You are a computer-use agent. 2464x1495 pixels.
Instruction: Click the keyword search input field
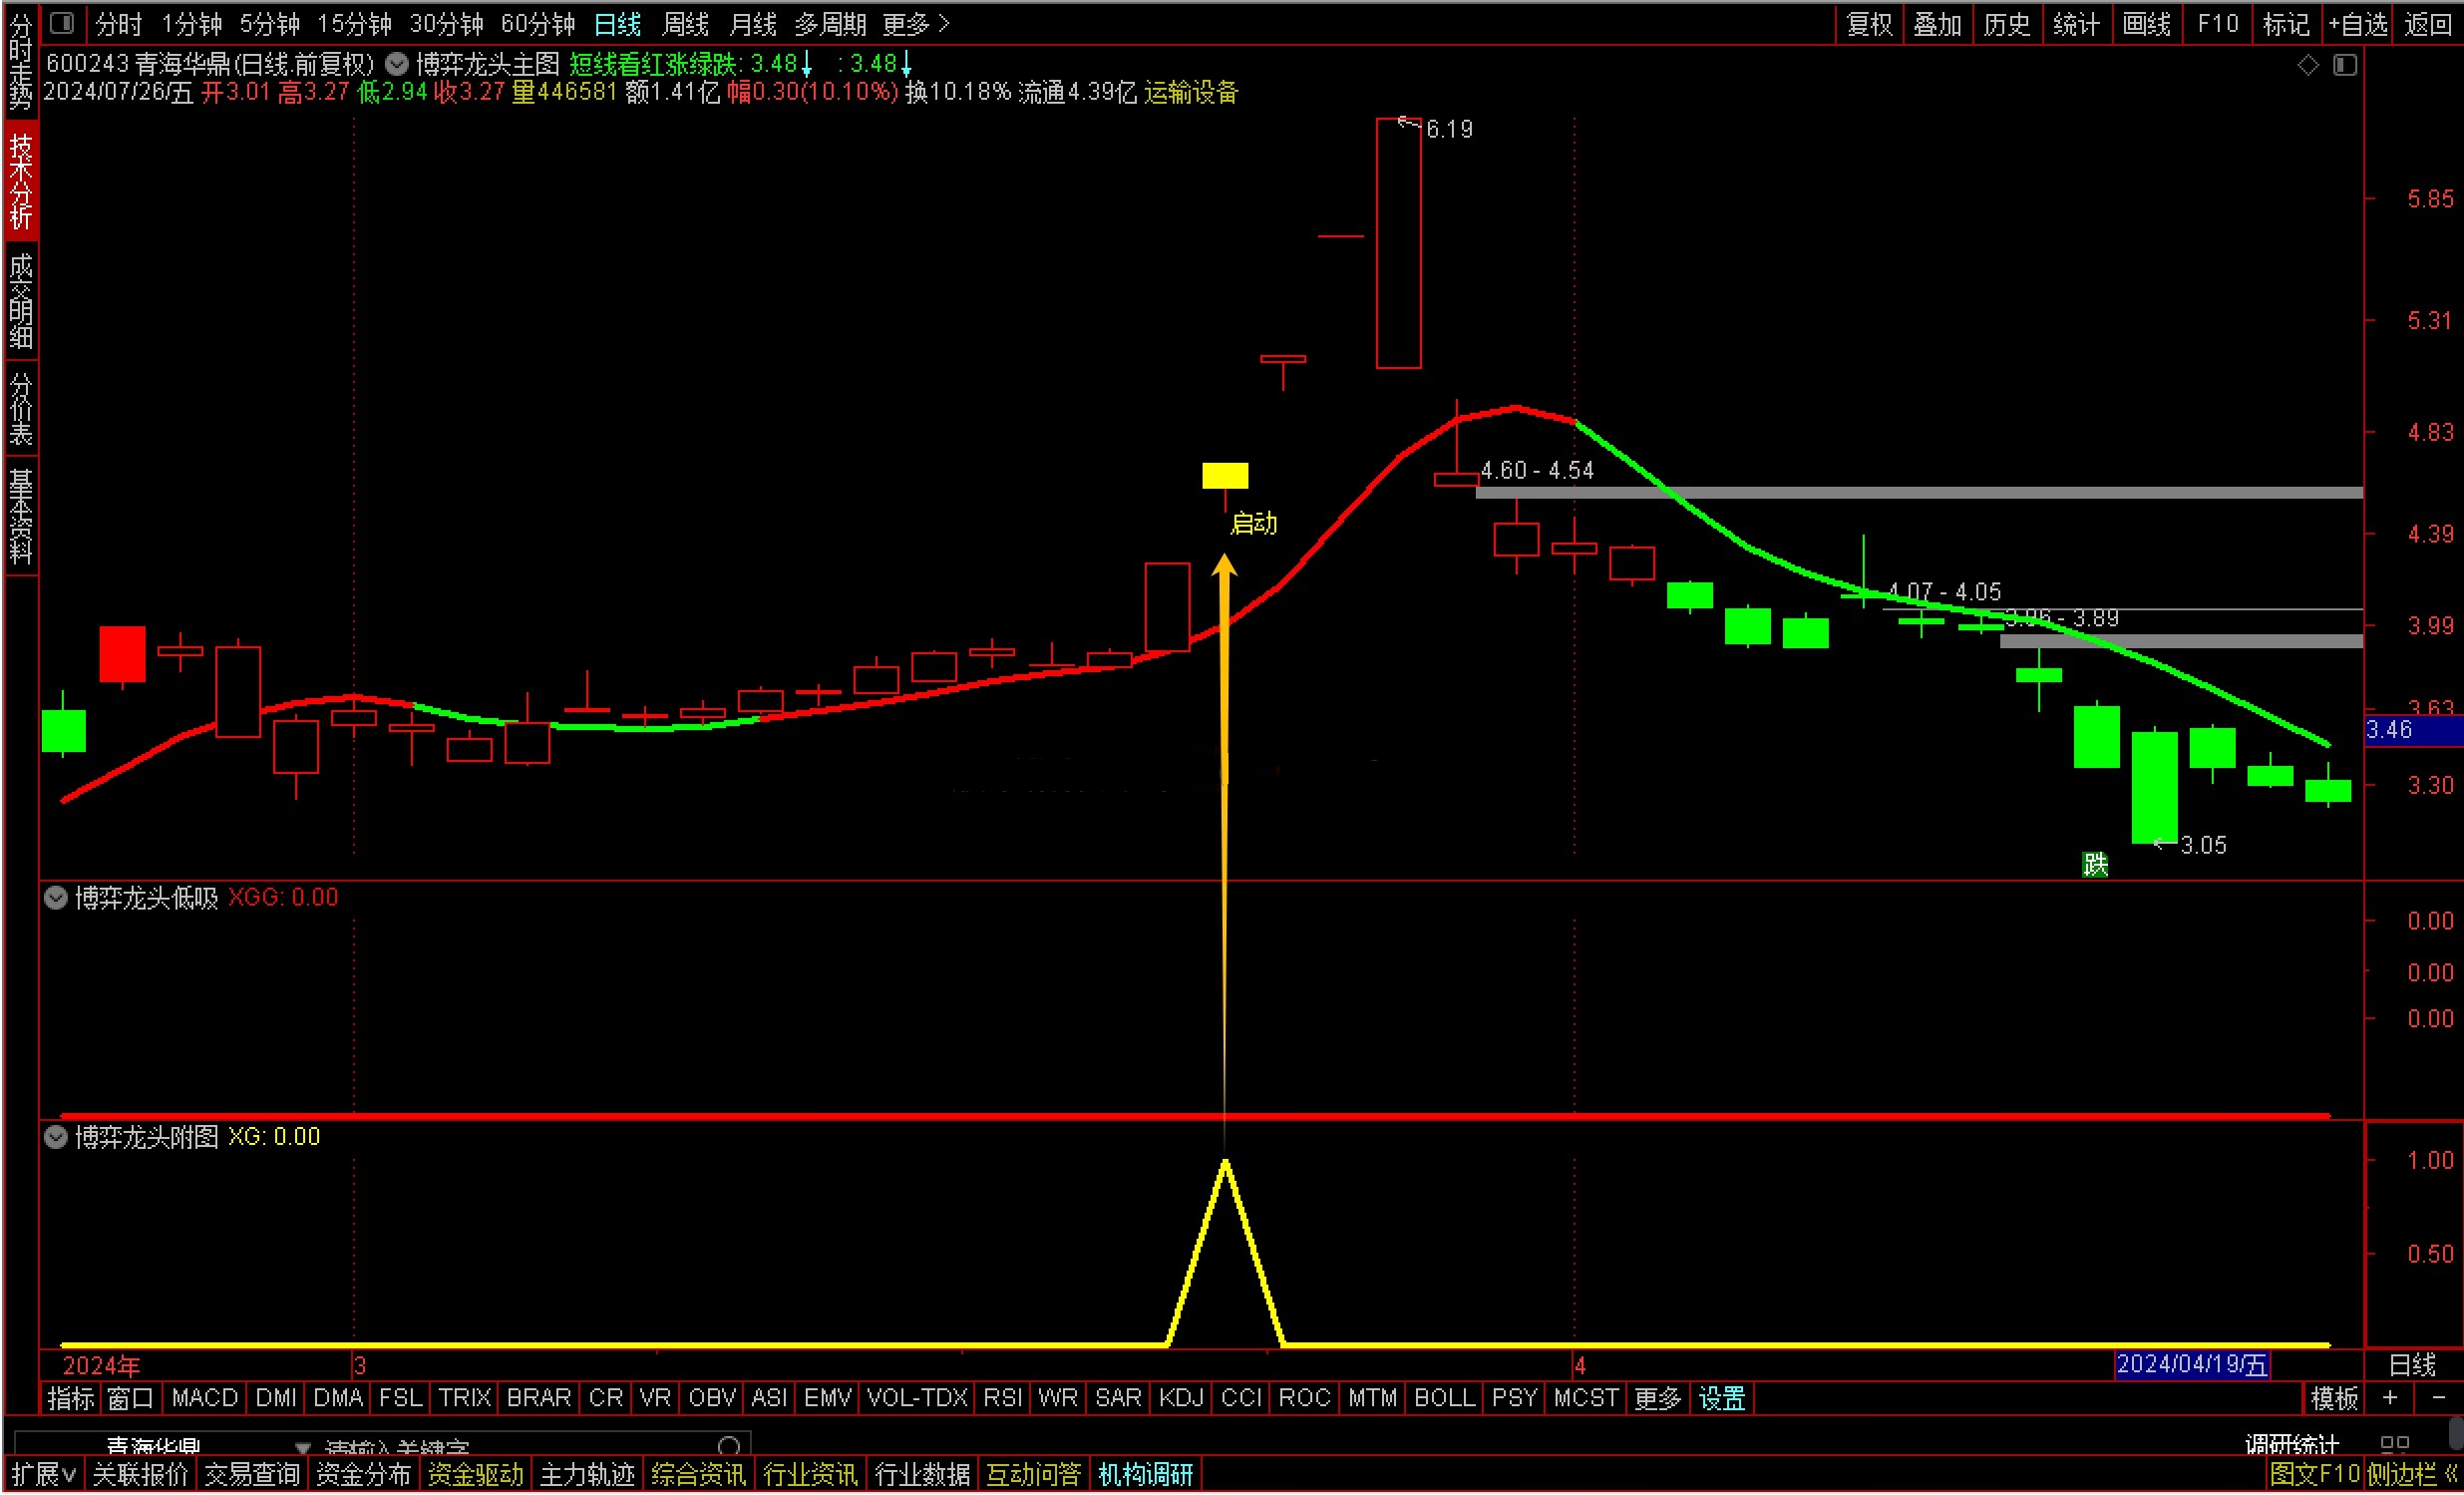point(520,1447)
